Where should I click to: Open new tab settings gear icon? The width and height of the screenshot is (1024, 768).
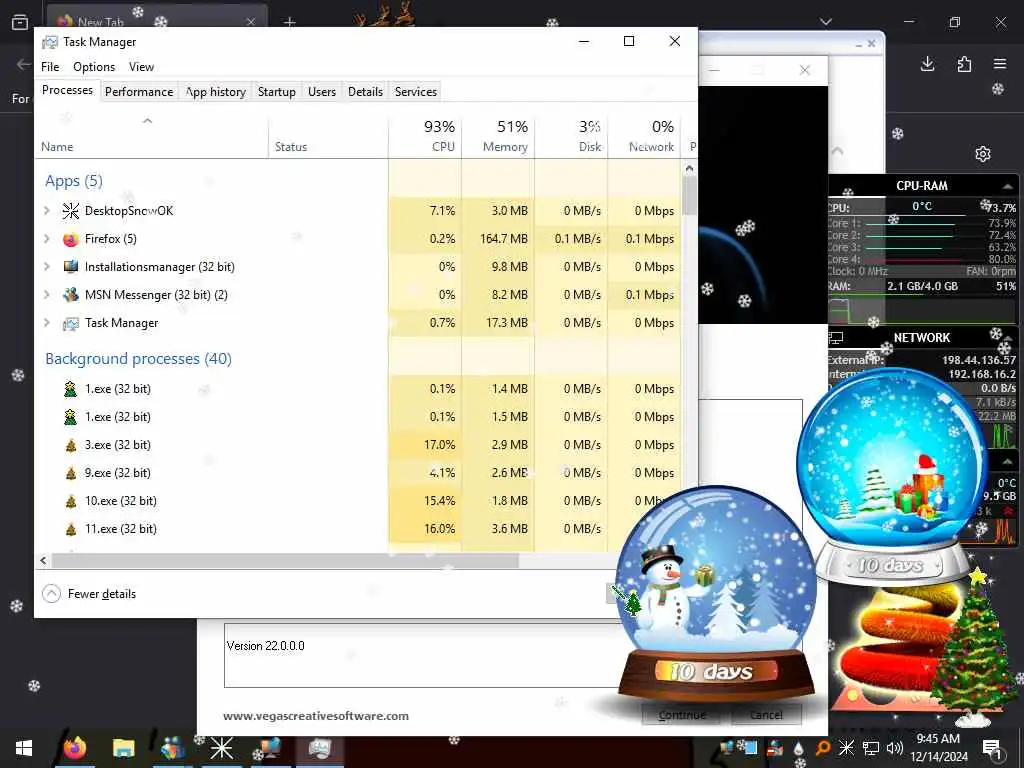coord(983,154)
